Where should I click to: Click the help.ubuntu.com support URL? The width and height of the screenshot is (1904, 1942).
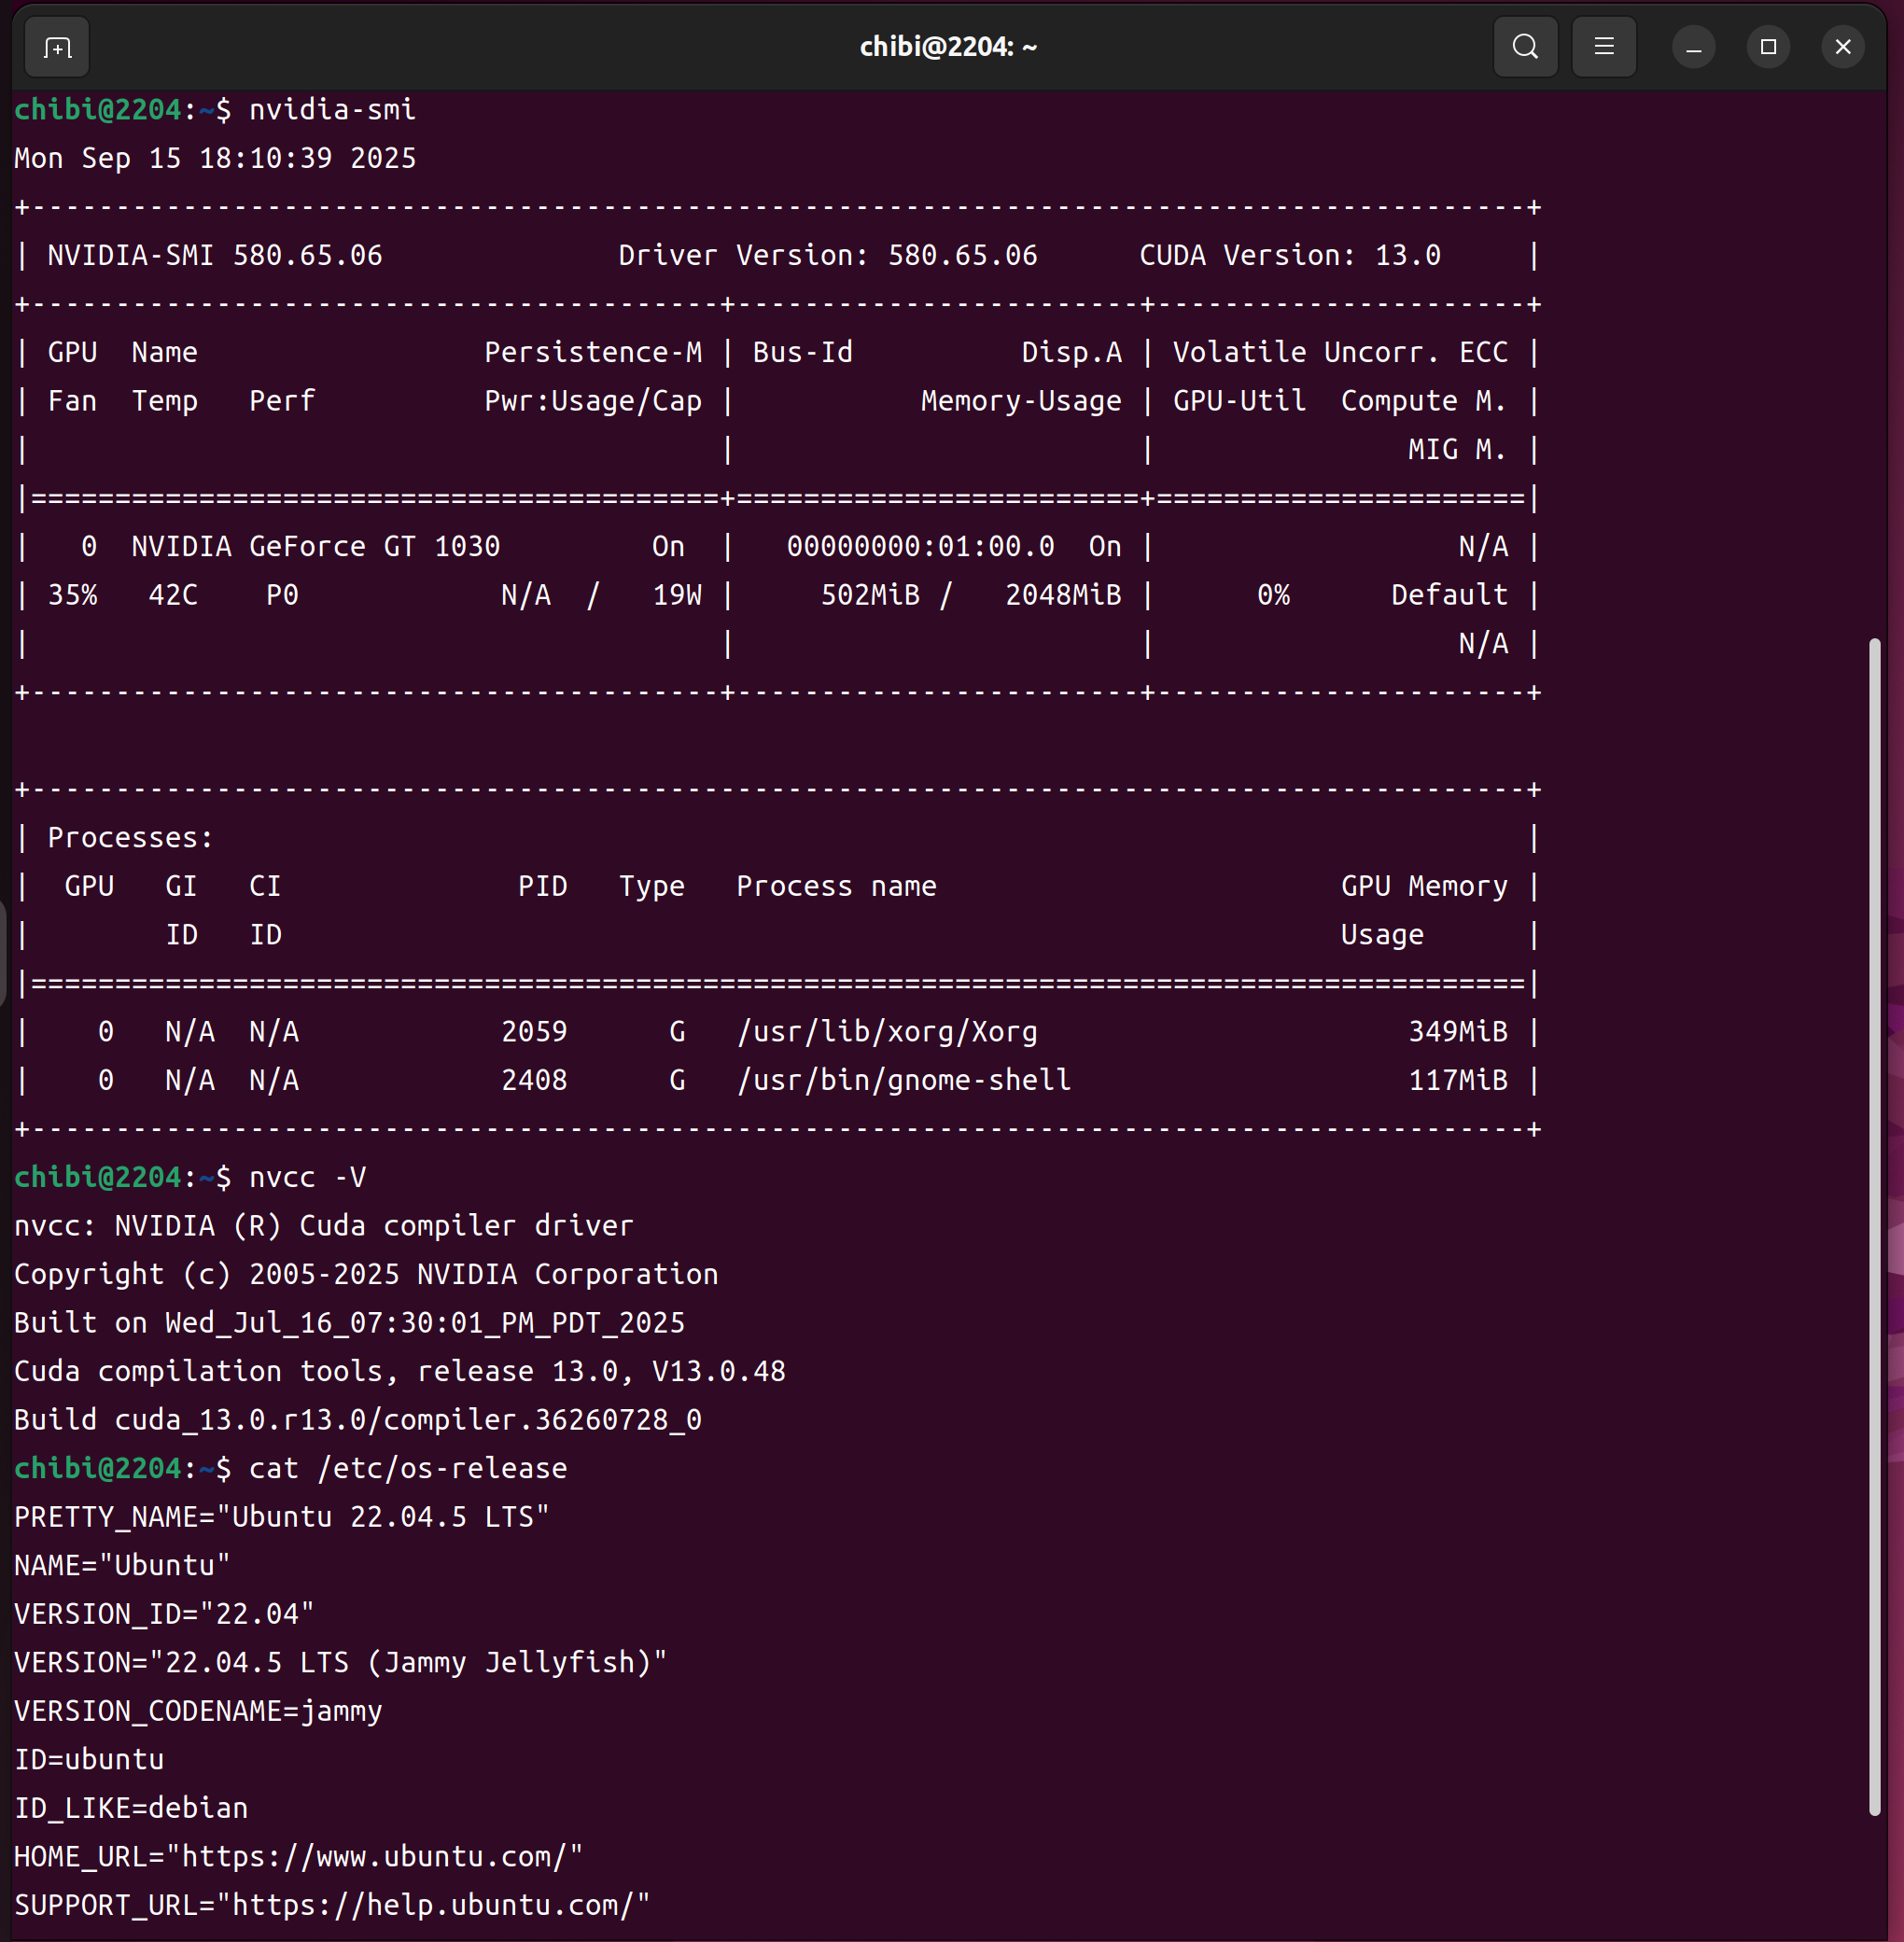pos(441,1905)
